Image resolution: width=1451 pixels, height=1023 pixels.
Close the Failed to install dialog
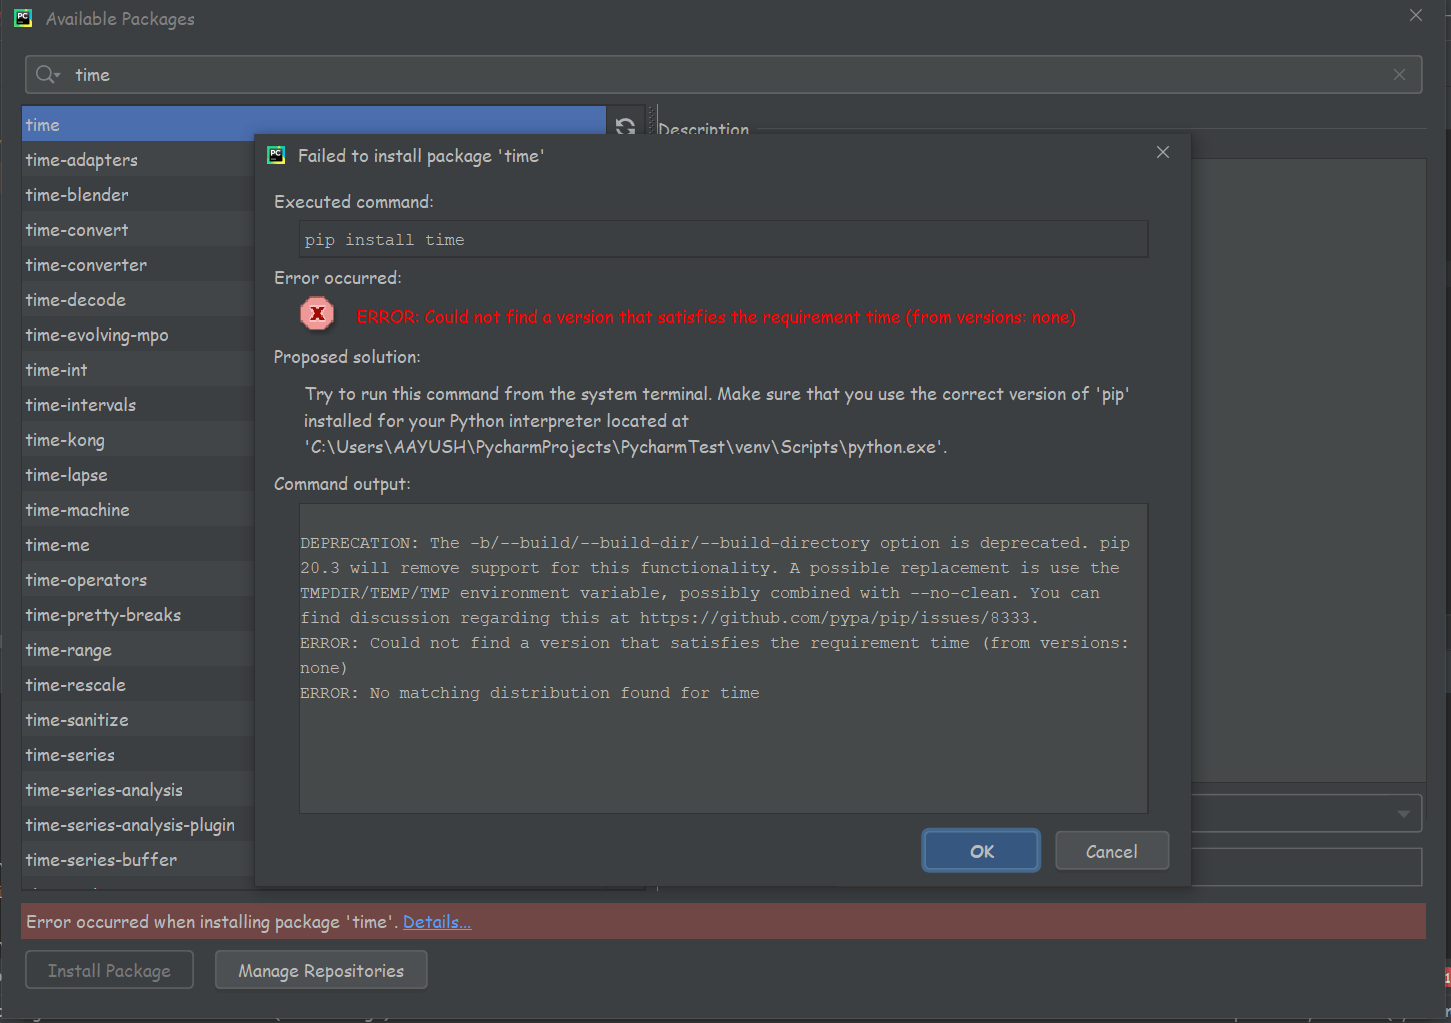click(x=1162, y=152)
